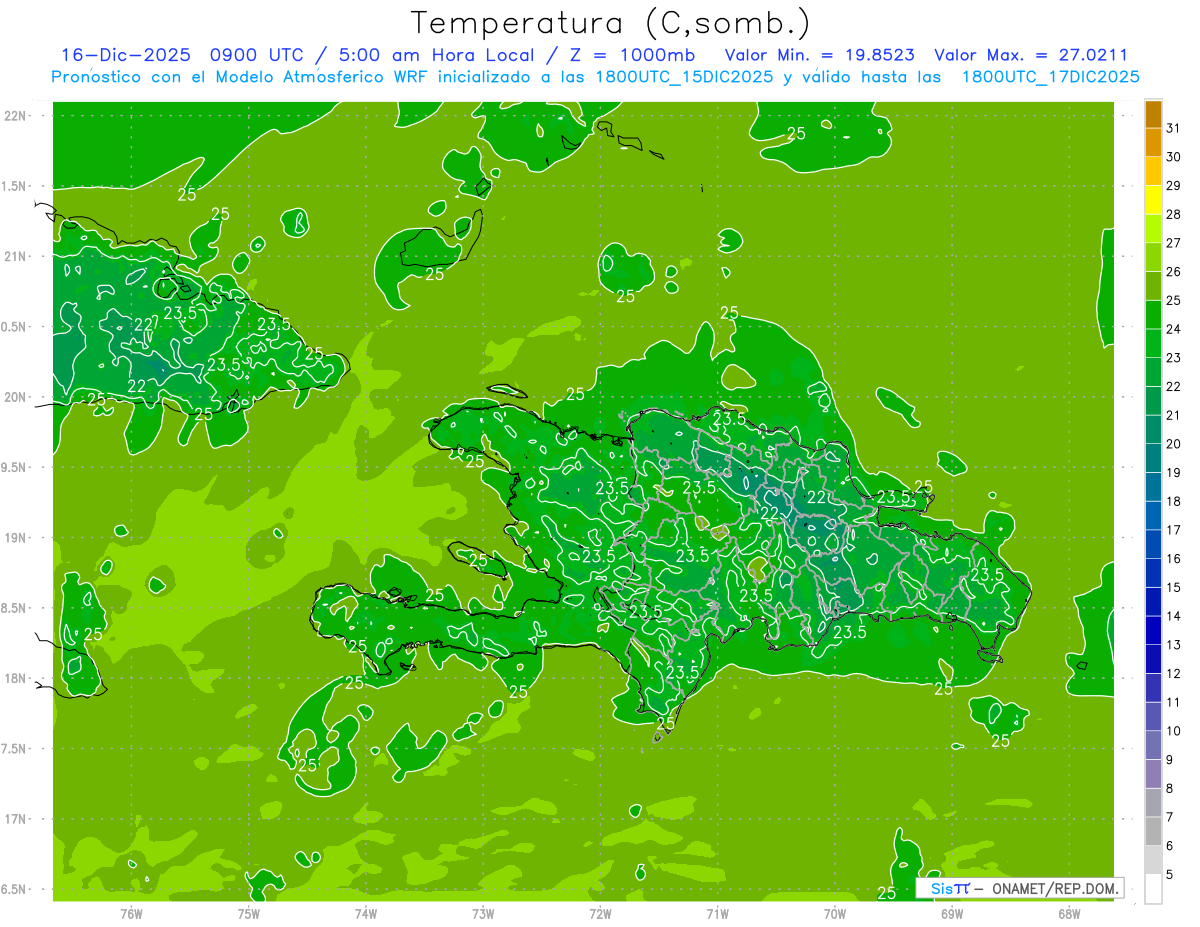This screenshot has width=1200, height=927.
Task: Click the 72W longitude axis label
Action: 600,913
